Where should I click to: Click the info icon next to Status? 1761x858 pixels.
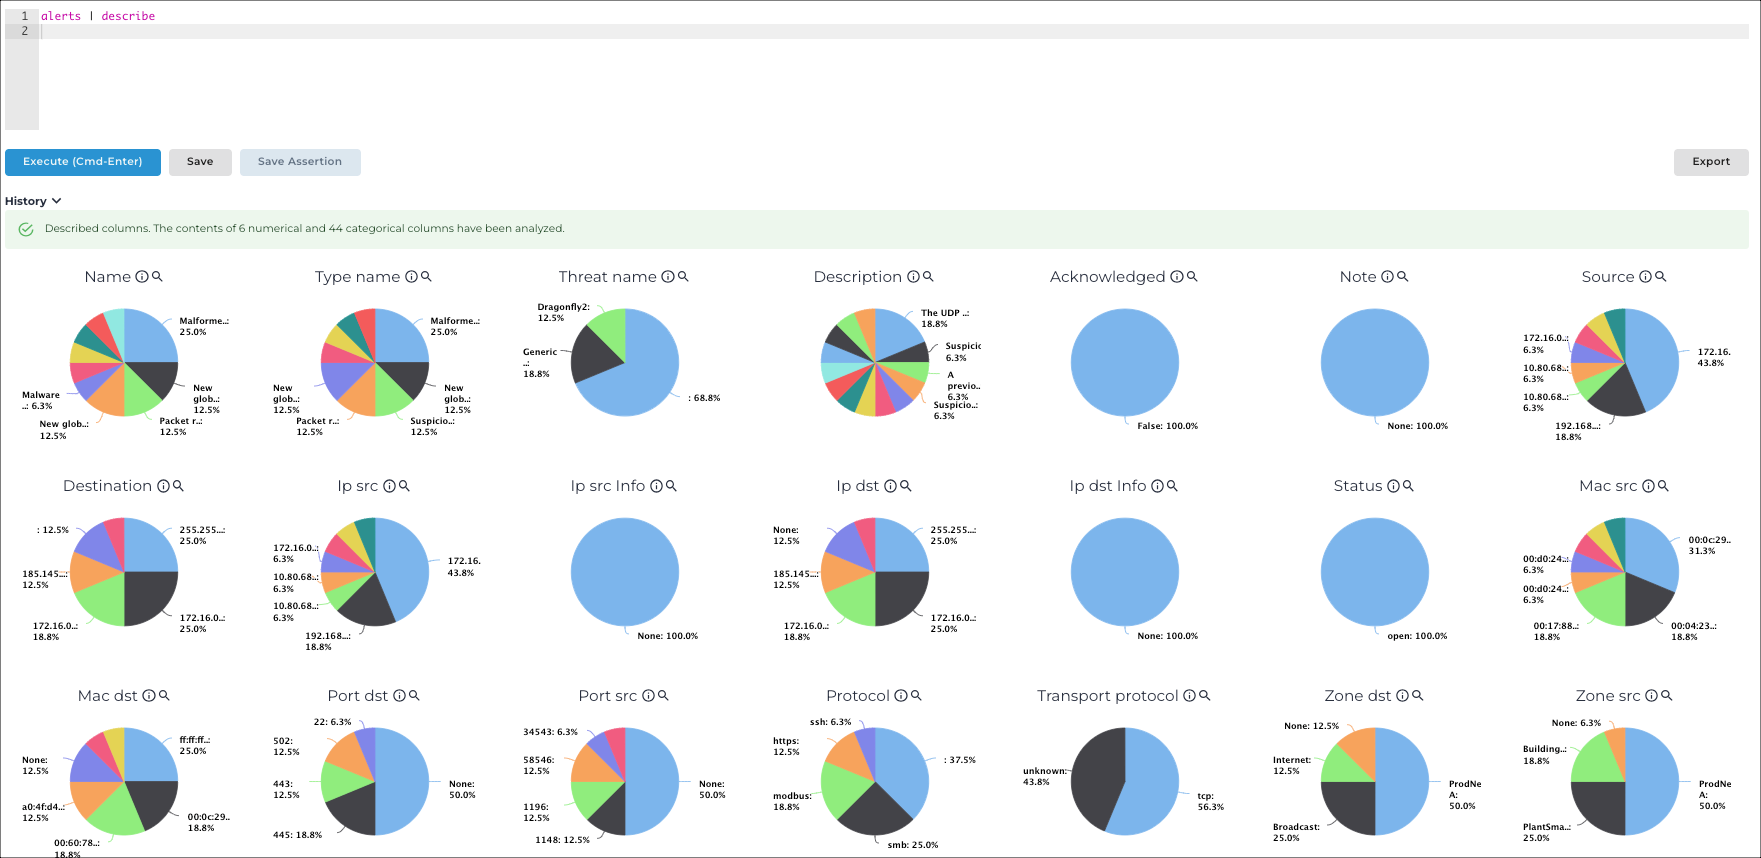click(x=1393, y=486)
